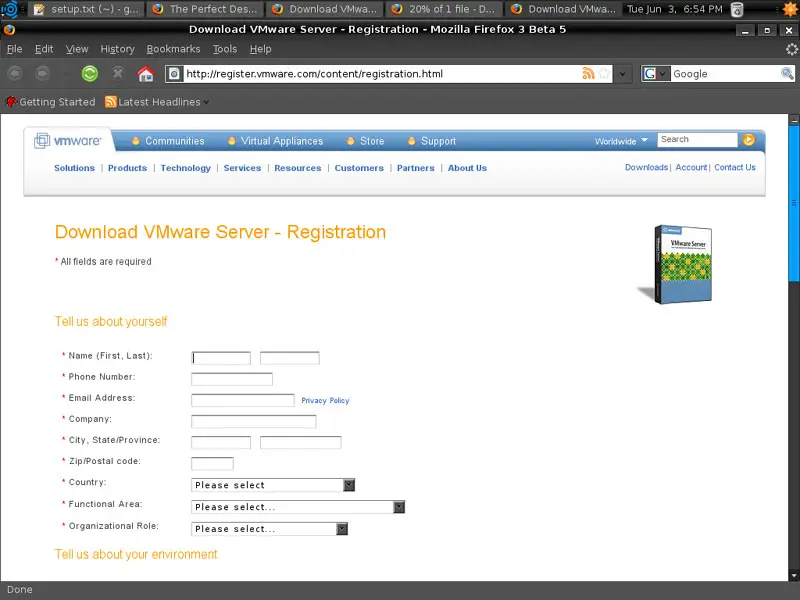The width and height of the screenshot is (800, 600).
Task: Click the State/Province input field
Action: pyautogui.click(x=301, y=442)
